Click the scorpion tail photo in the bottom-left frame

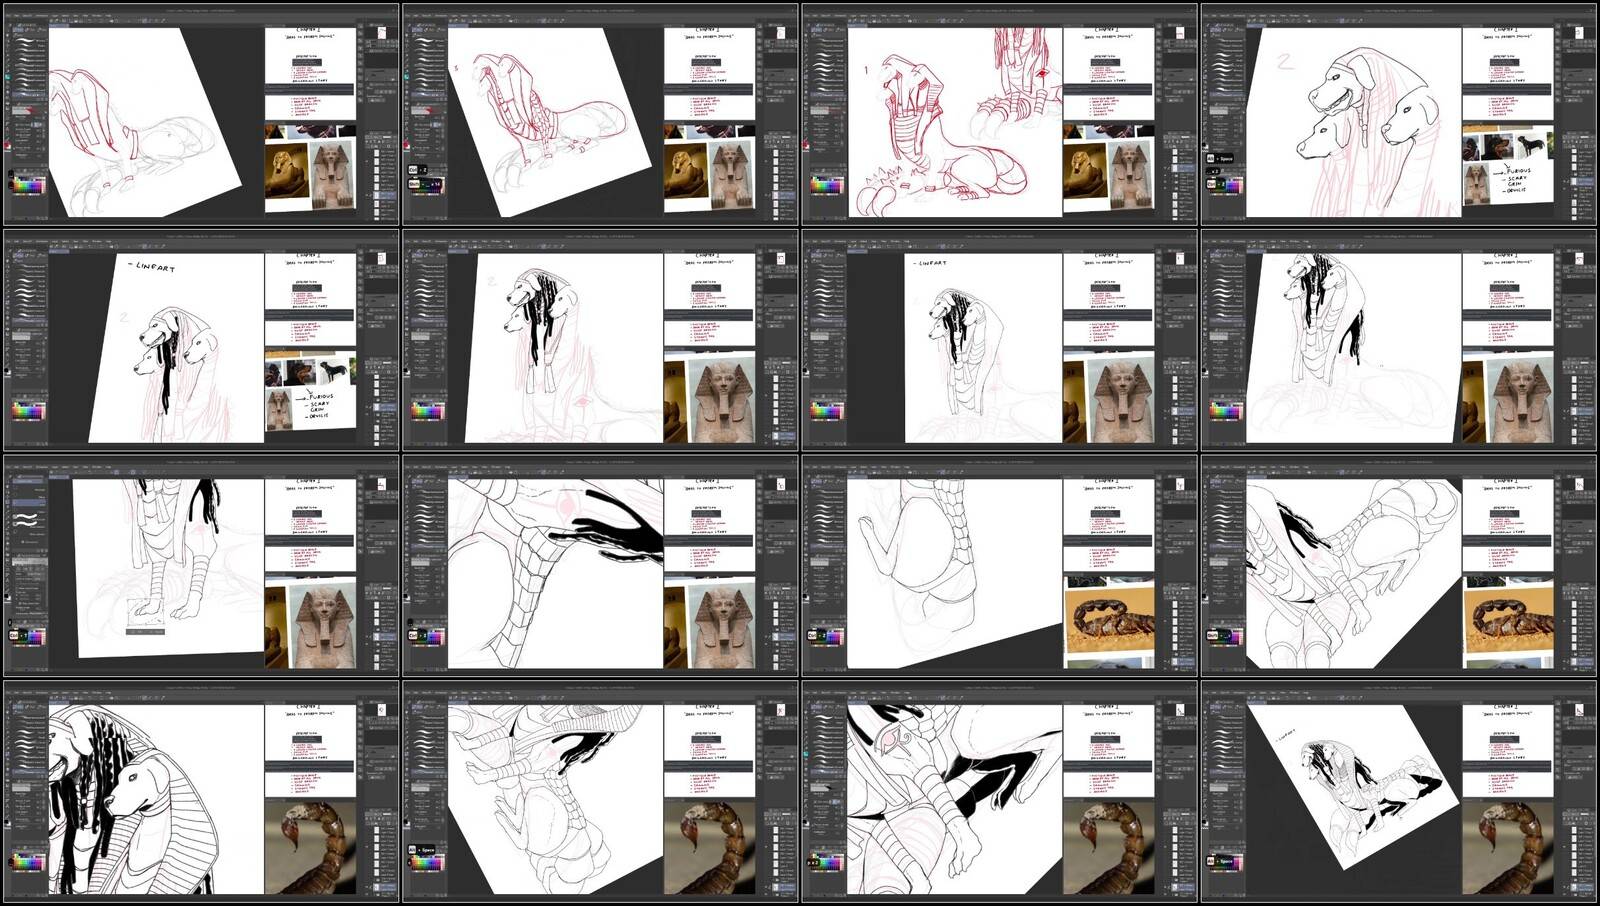coord(309,846)
